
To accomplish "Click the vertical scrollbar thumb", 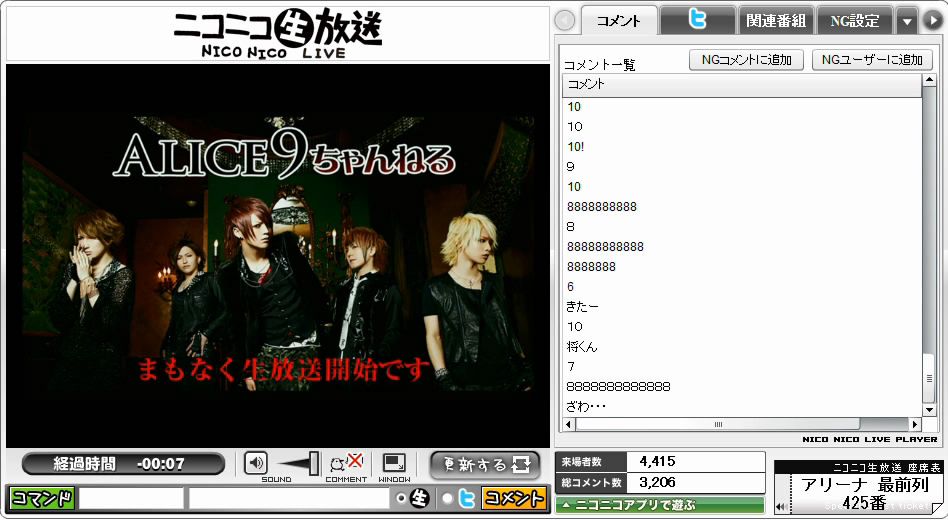I will click(929, 379).
